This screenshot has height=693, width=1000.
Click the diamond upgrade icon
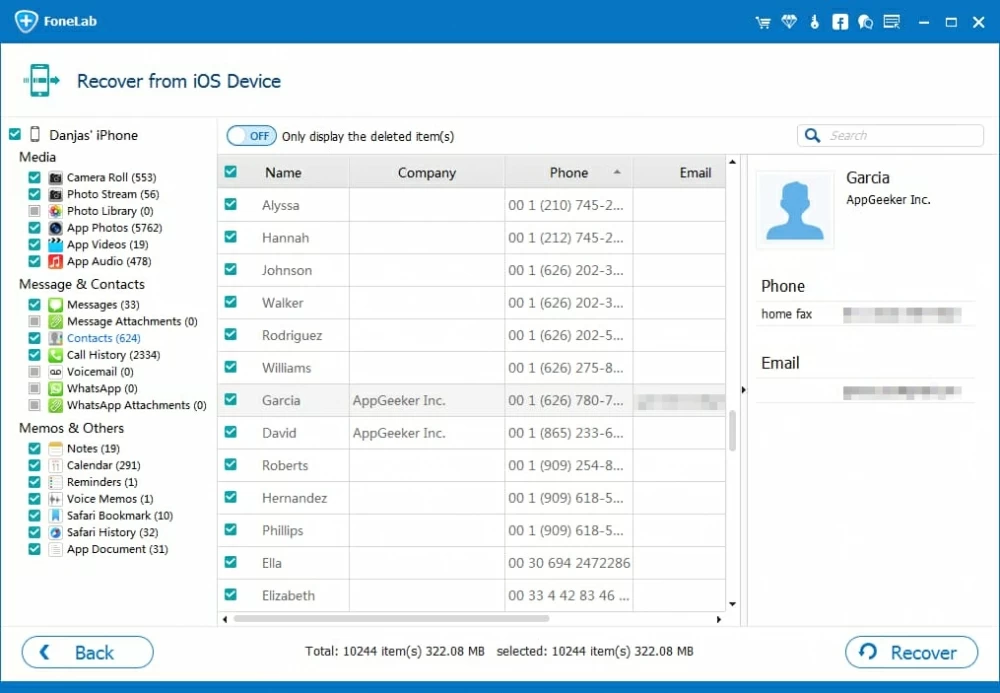point(789,22)
